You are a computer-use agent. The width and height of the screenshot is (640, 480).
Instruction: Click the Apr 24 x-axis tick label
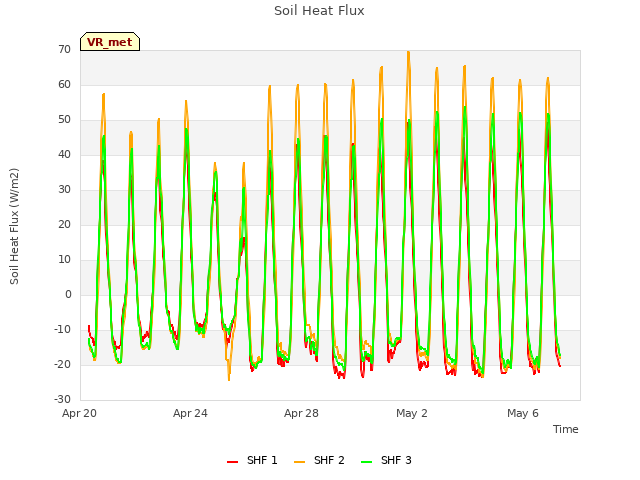[190, 413]
